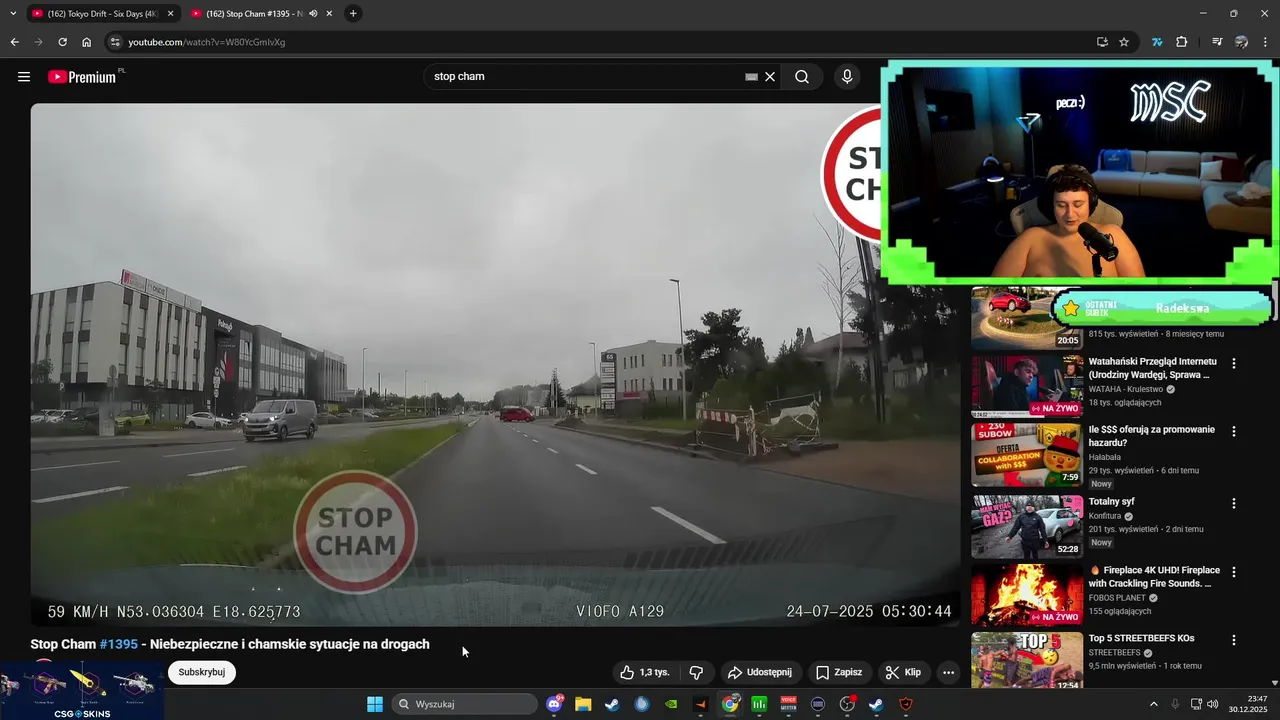Bookmark this page with star icon
This screenshot has height=720, width=1280.
[x=1124, y=42]
